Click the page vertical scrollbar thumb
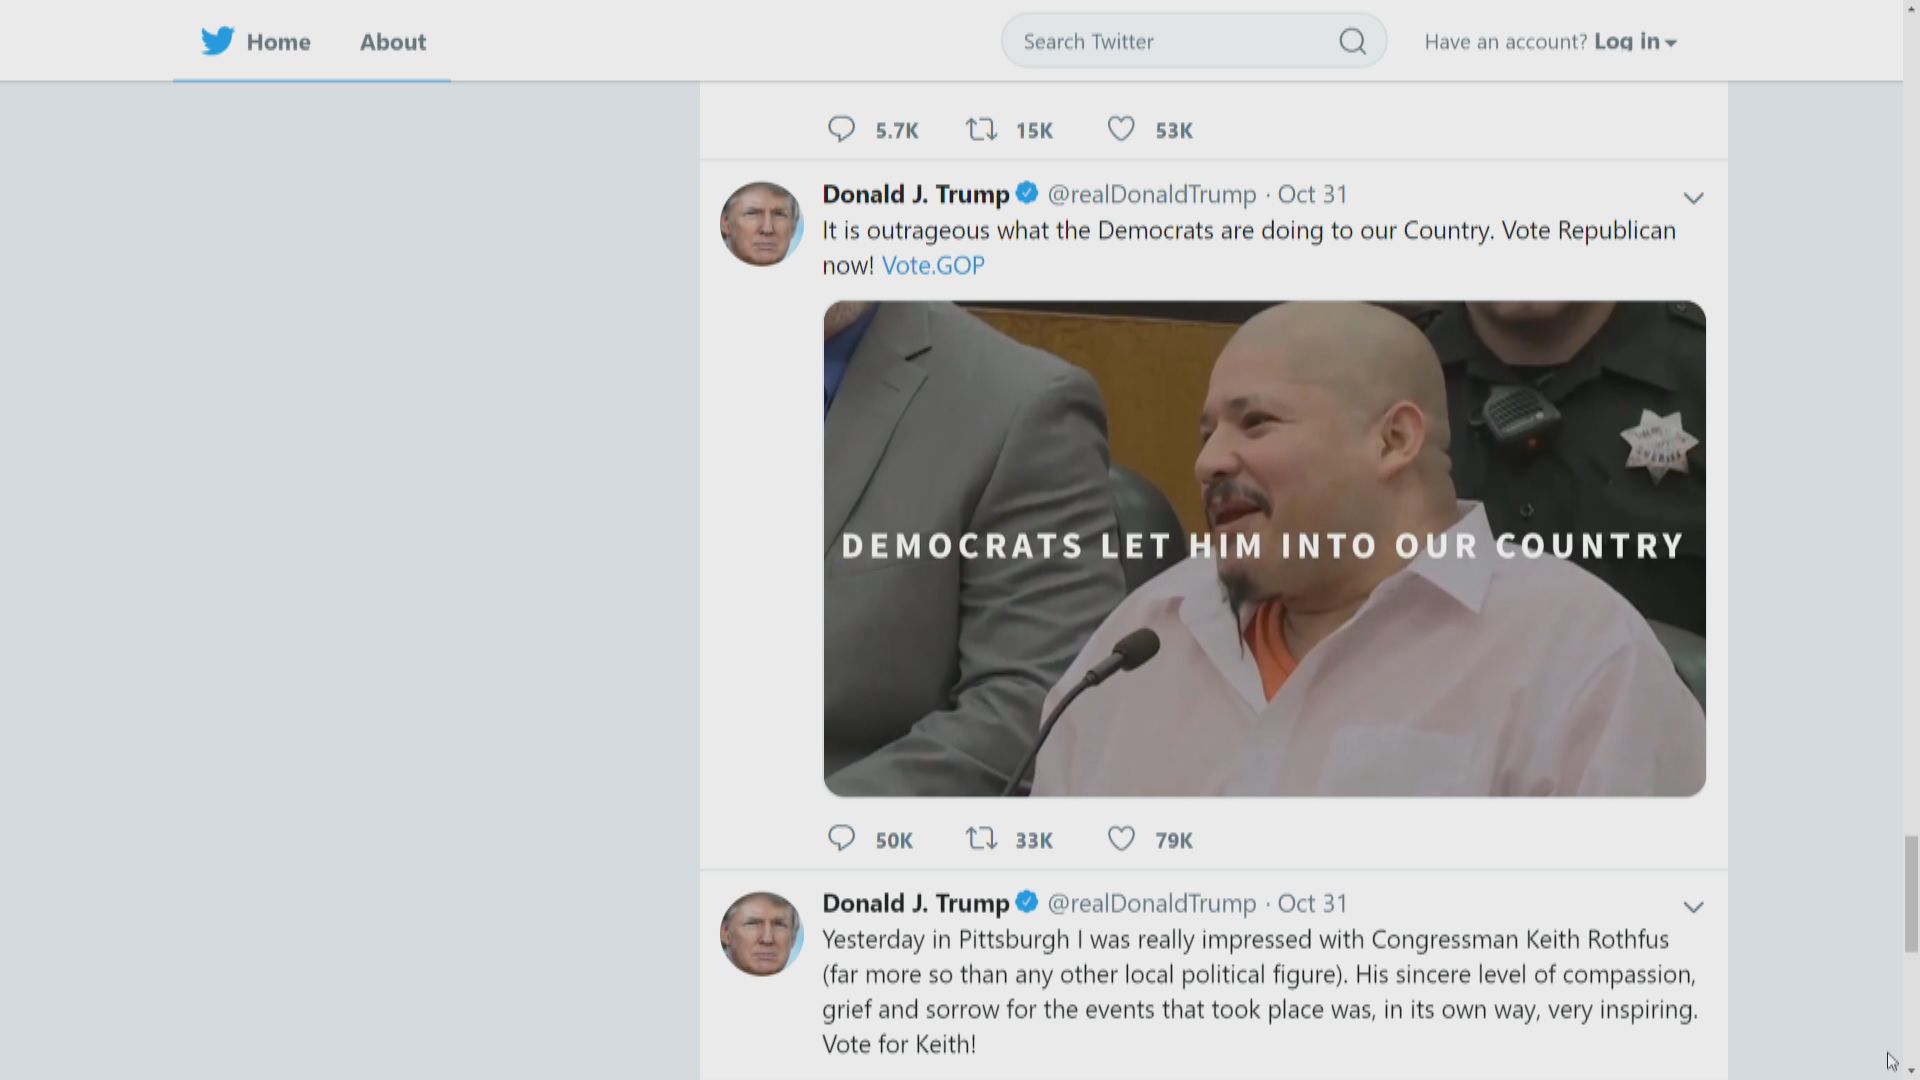1920x1080 pixels. (x=1911, y=894)
